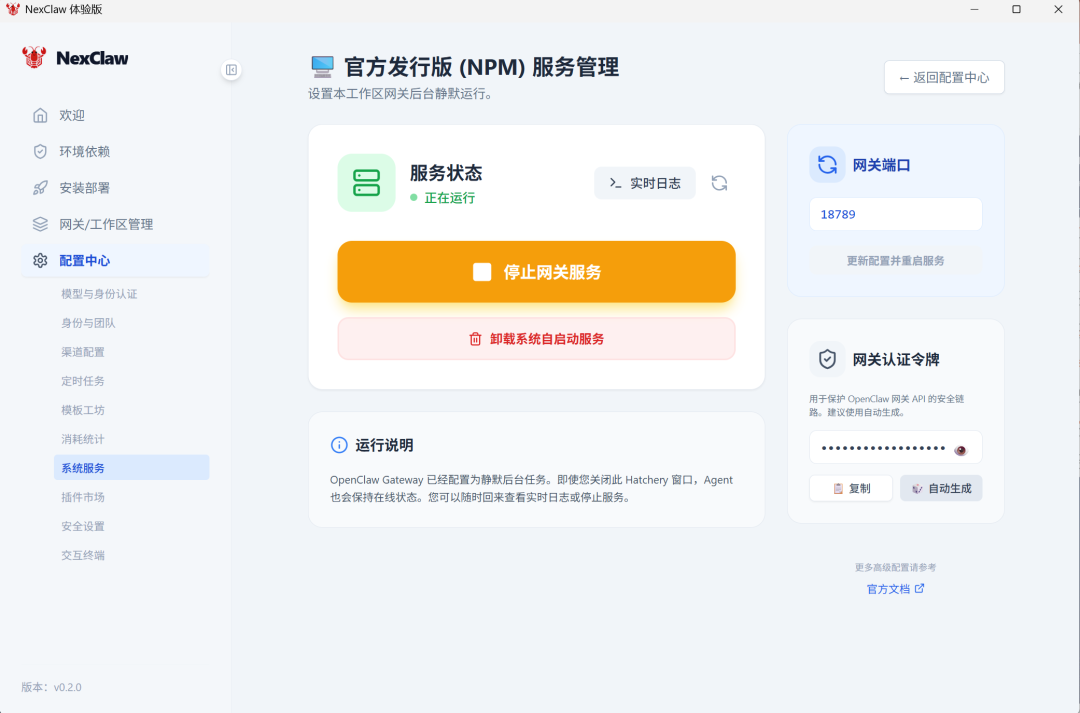
Task: Collapse the sidebar using the panel icon
Action: coord(231,70)
